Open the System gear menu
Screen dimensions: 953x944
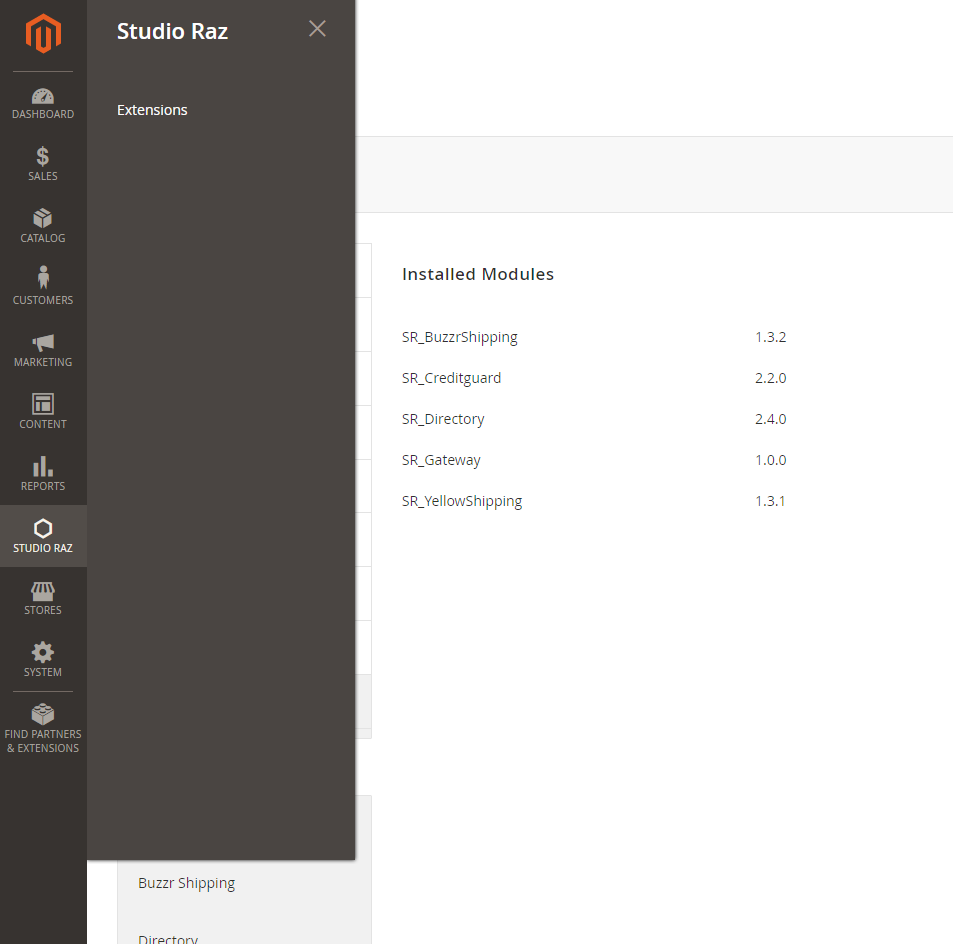pos(43,661)
